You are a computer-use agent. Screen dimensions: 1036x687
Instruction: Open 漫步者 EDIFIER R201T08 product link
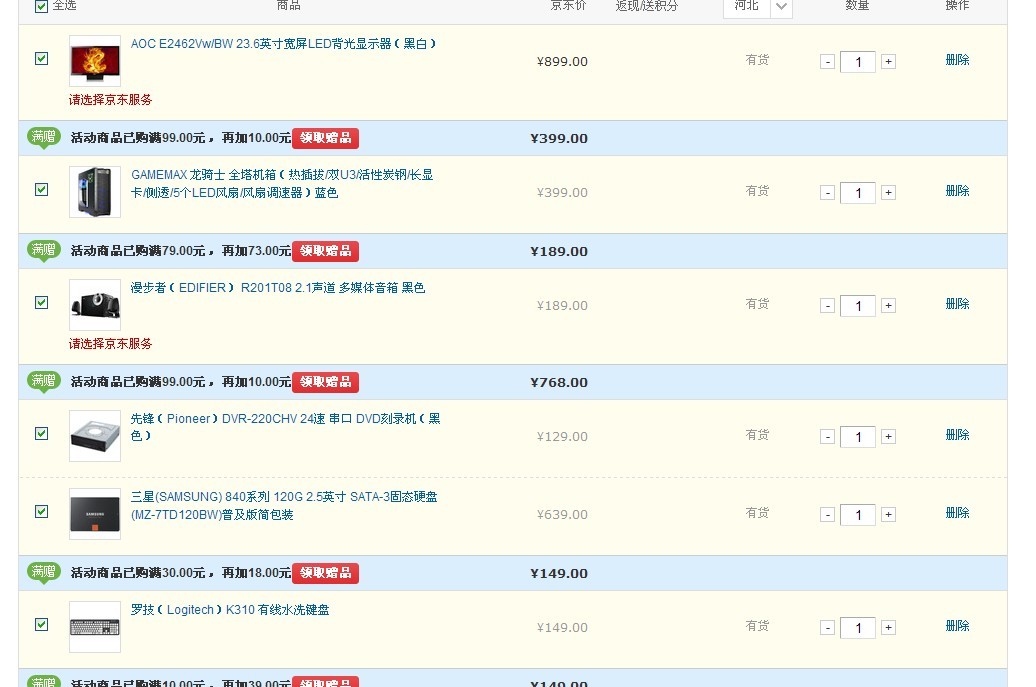[x=278, y=287]
